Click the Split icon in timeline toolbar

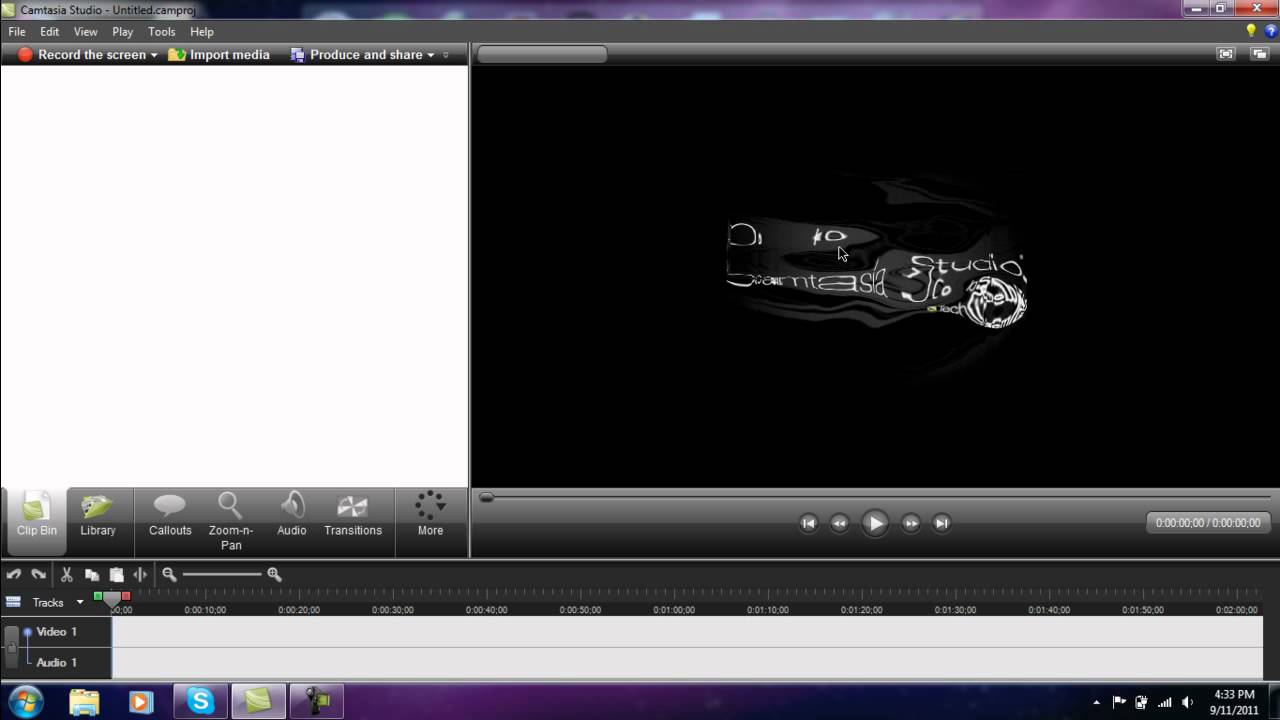pyautogui.click(x=140, y=574)
